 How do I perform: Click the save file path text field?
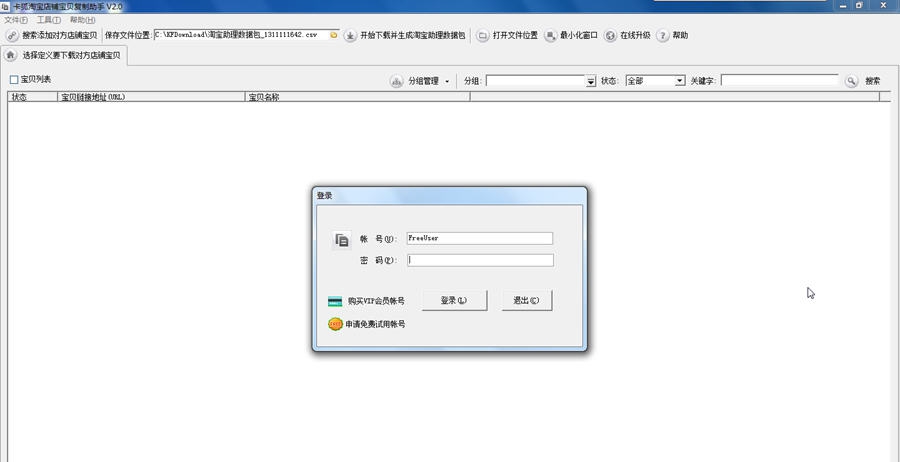242,35
